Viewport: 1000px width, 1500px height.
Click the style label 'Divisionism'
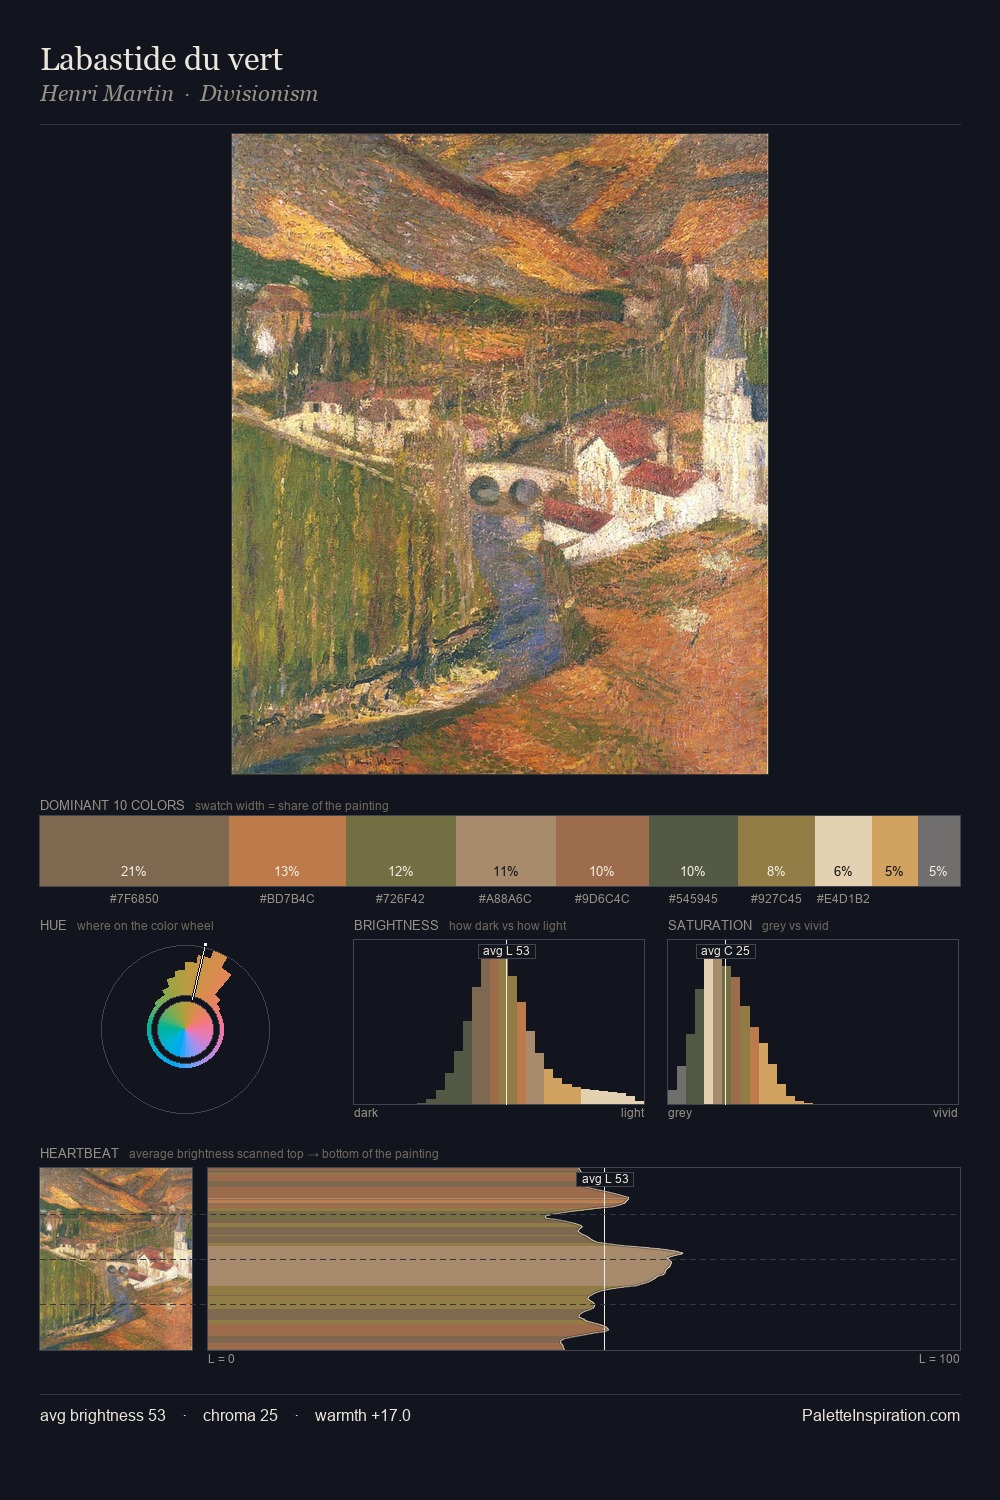coord(259,94)
